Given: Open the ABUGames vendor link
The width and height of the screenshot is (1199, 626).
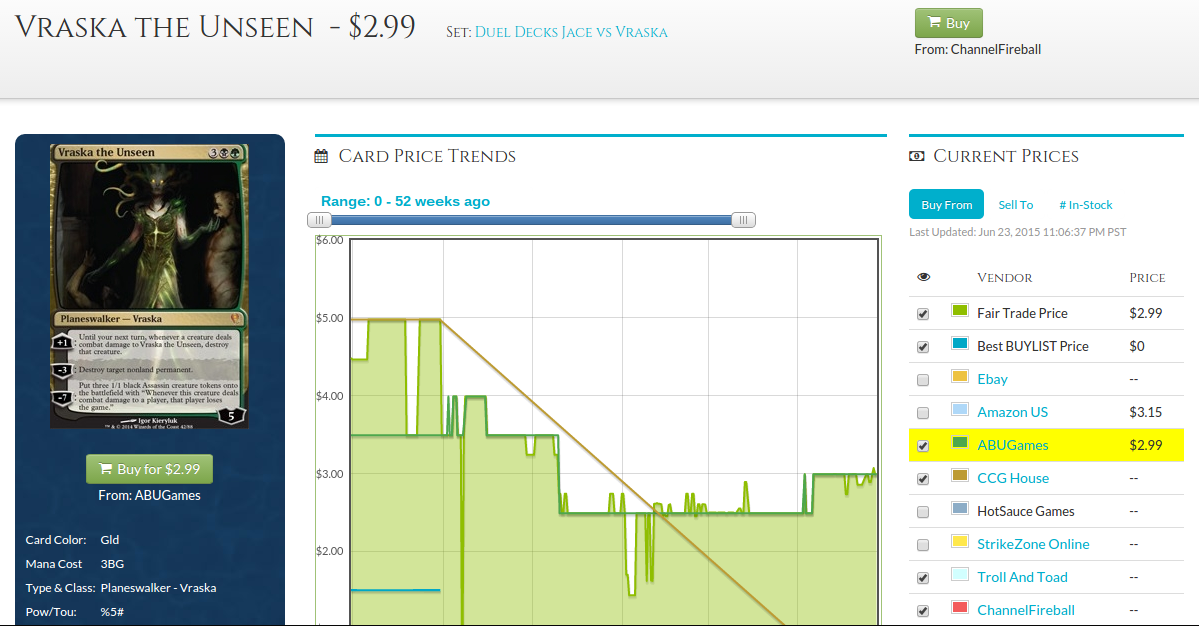Looking at the screenshot, I should coord(1012,445).
